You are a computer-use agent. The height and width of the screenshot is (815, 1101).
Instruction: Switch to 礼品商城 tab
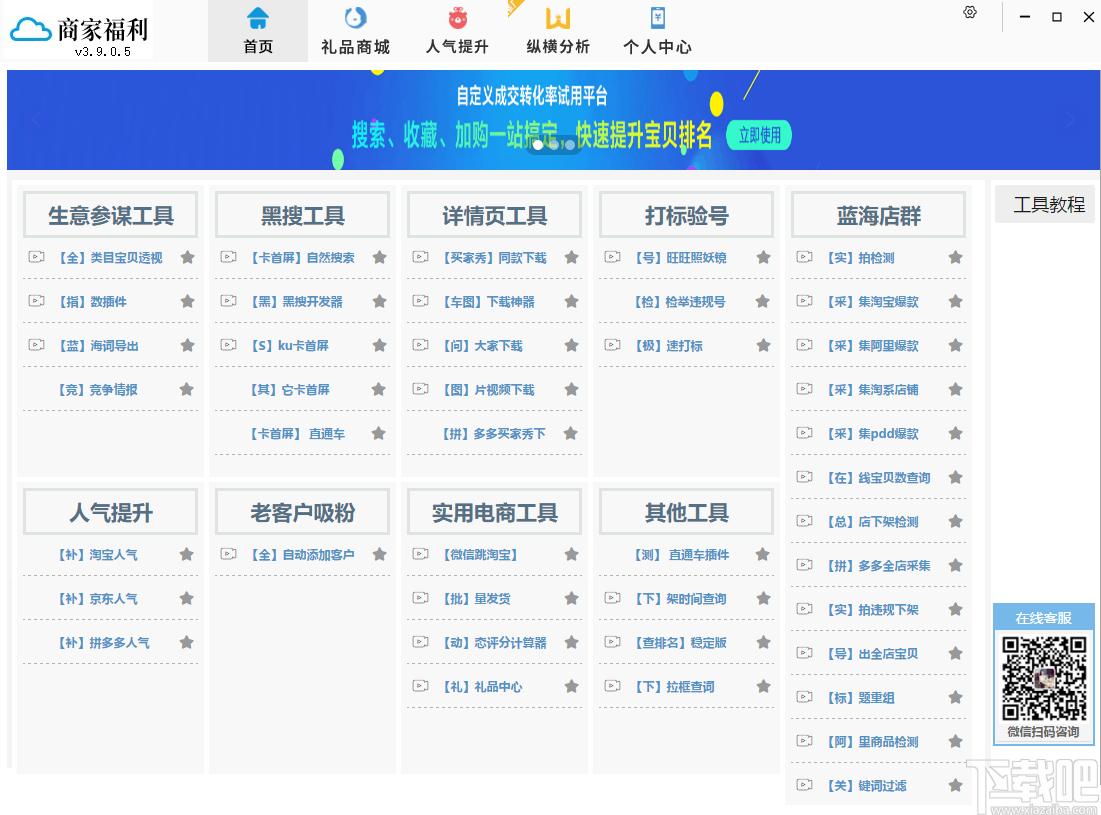(x=355, y=31)
